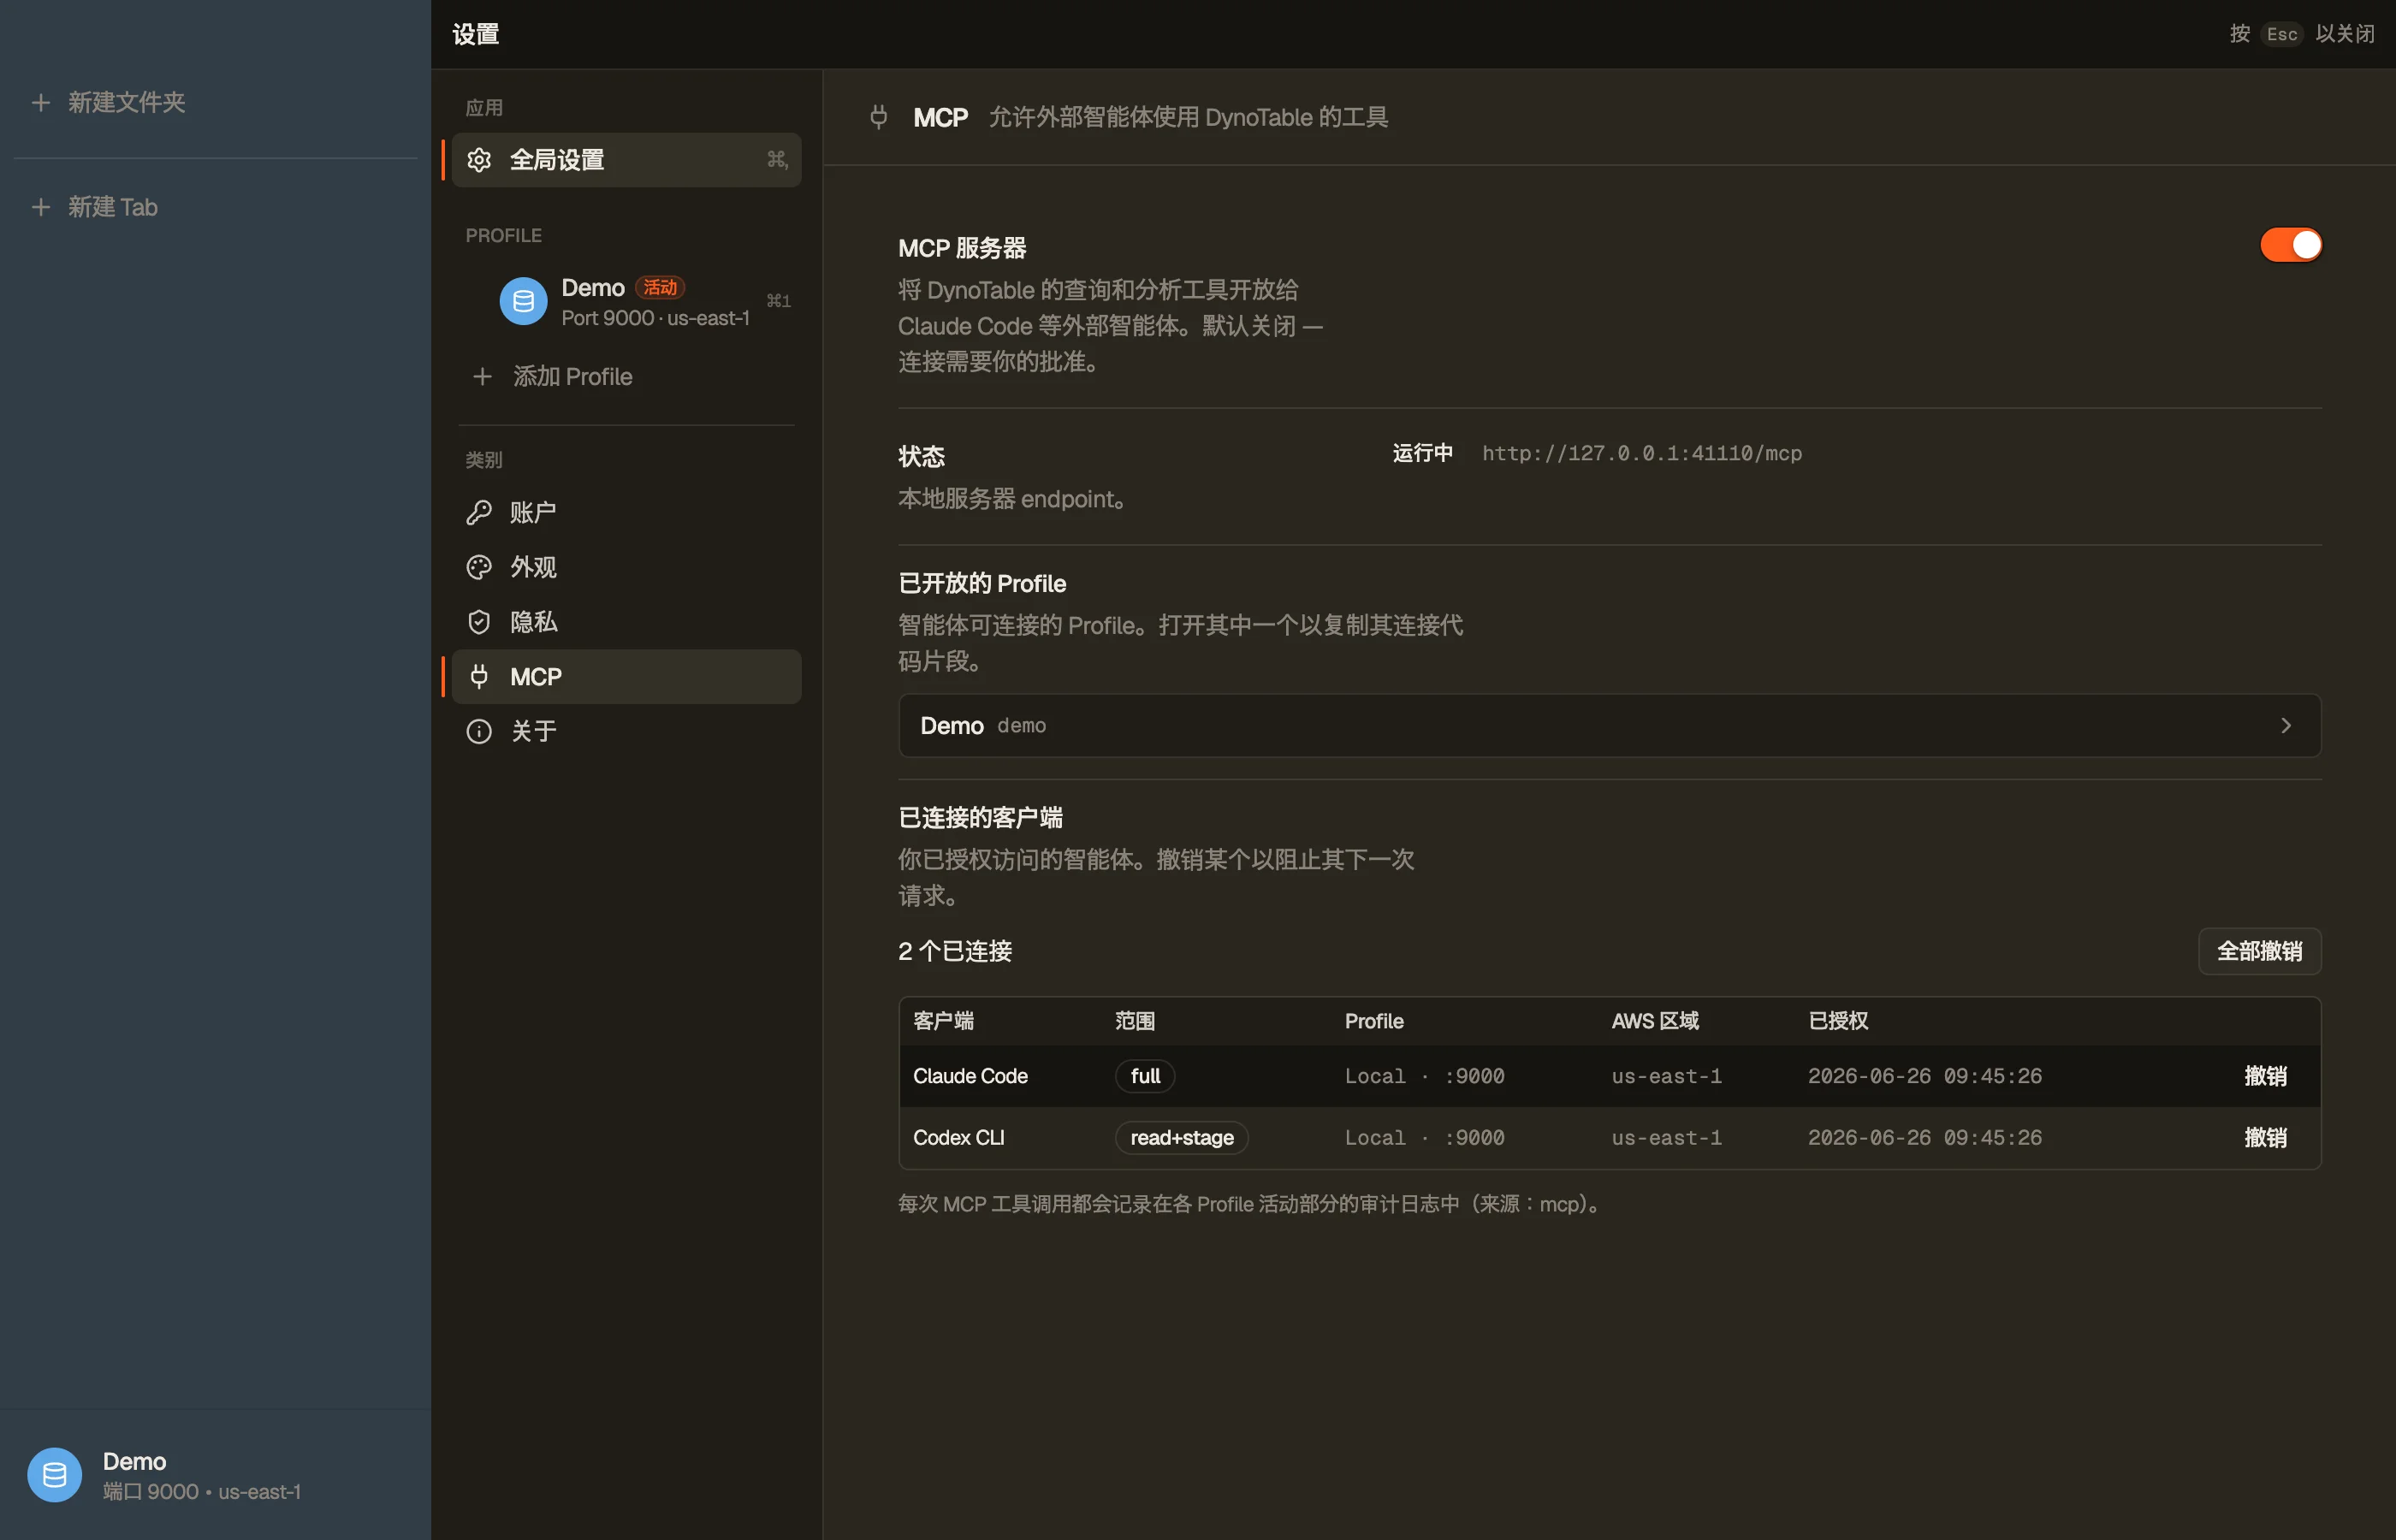Click the plus icon for 添加 Profile

coord(482,376)
